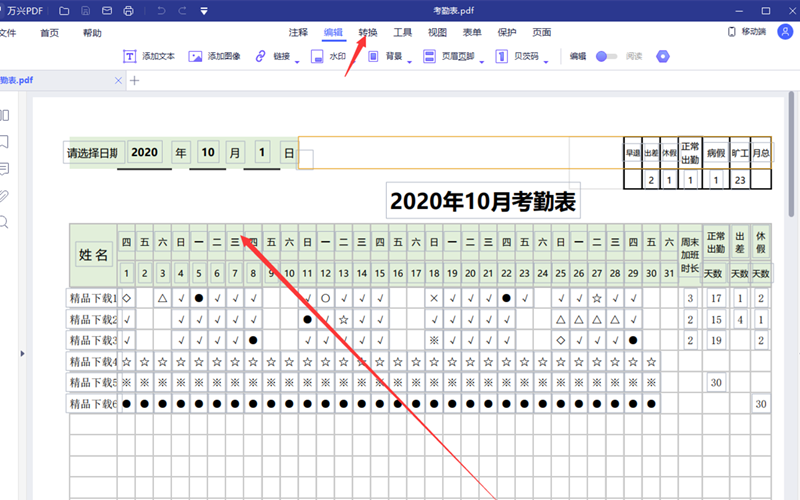Click the save icon in title bar

pyautogui.click(x=86, y=11)
